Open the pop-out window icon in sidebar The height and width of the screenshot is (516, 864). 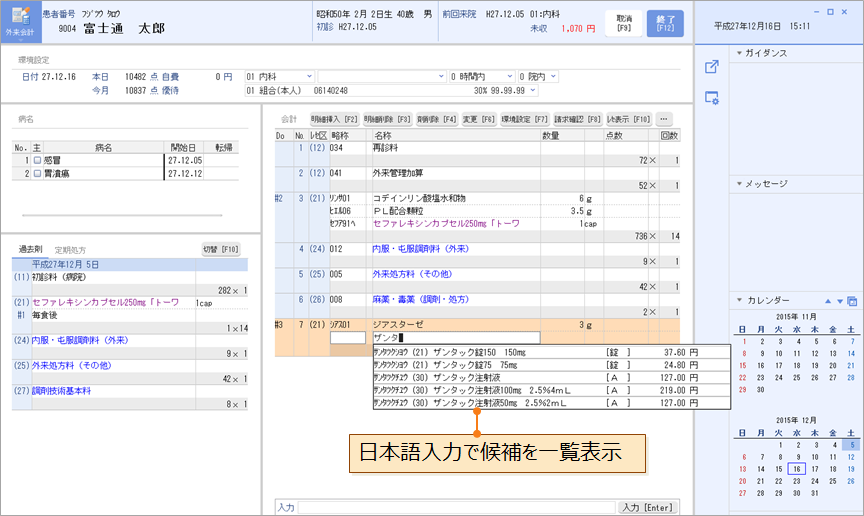[x=712, y=67]
